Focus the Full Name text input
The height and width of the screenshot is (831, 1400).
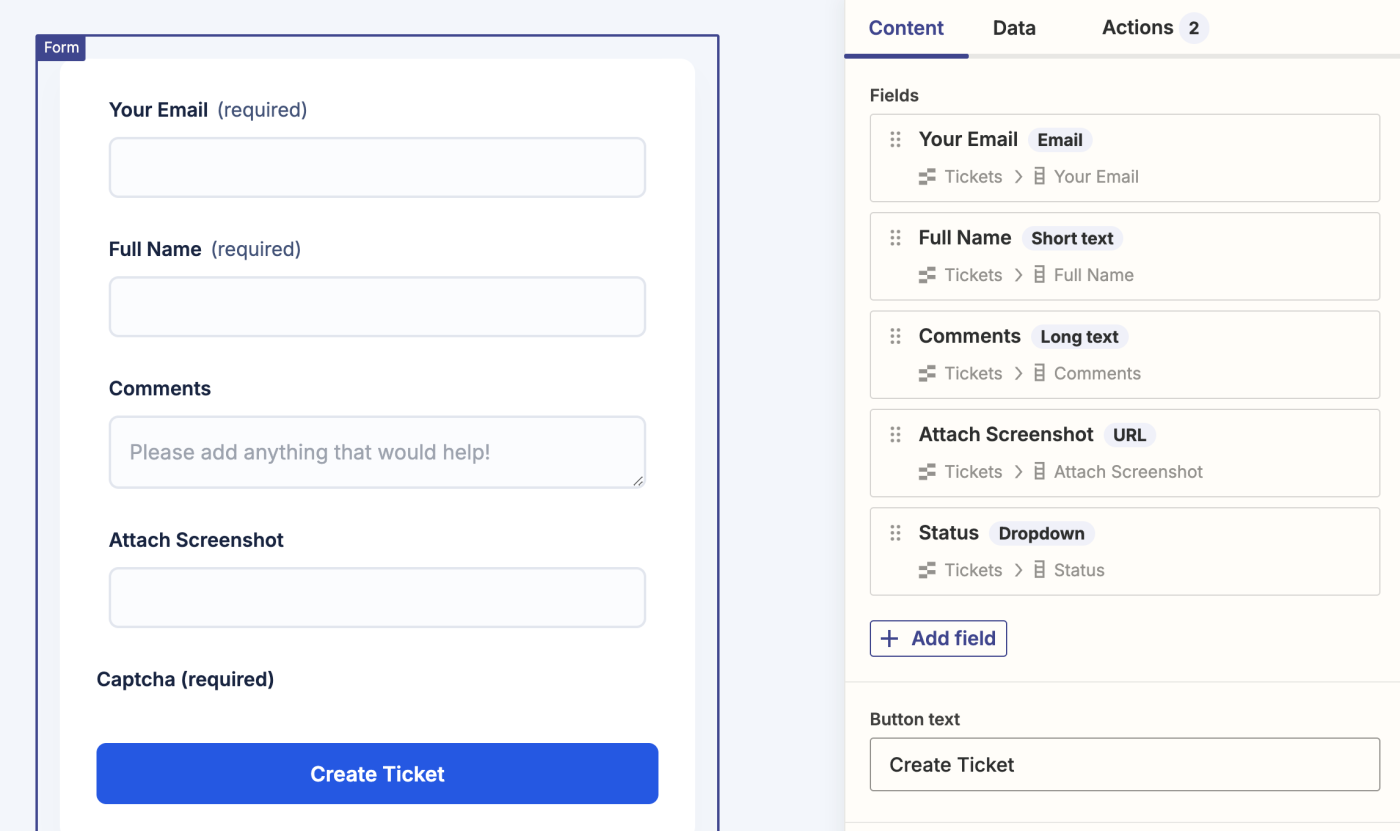pyautogui.click(x=377, y=307)
